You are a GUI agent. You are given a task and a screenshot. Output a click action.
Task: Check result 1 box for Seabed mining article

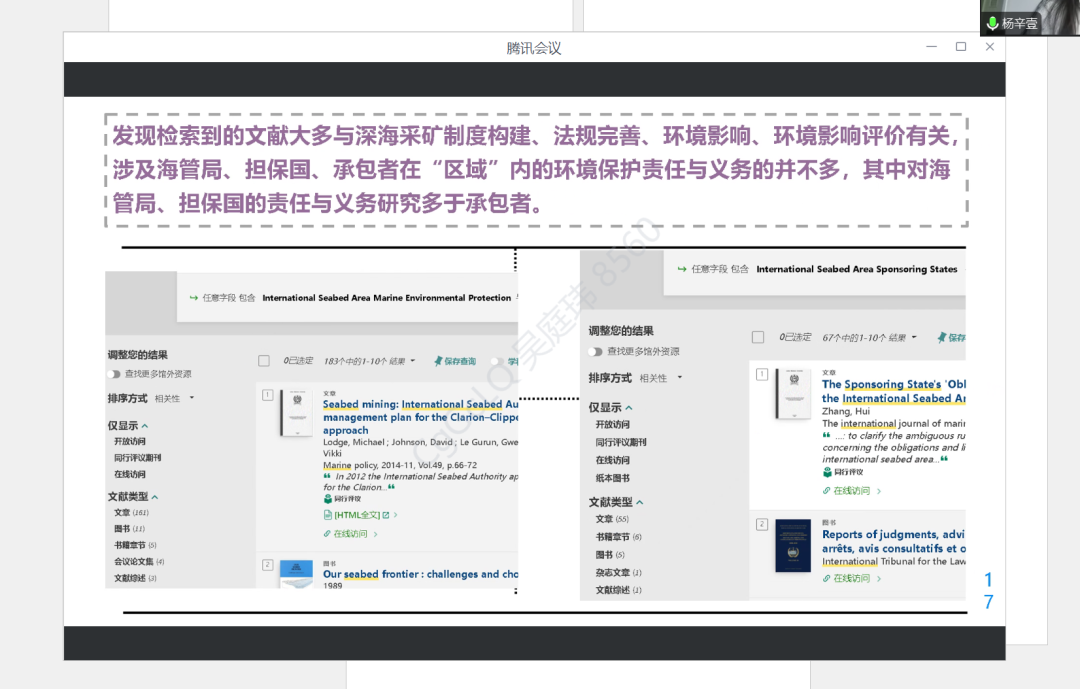pyautogui.click(x=267, y=395)
